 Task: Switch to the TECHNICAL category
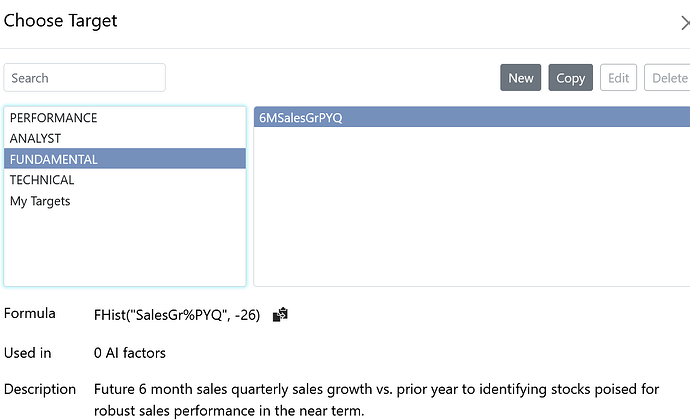click(x=42, y=180)
